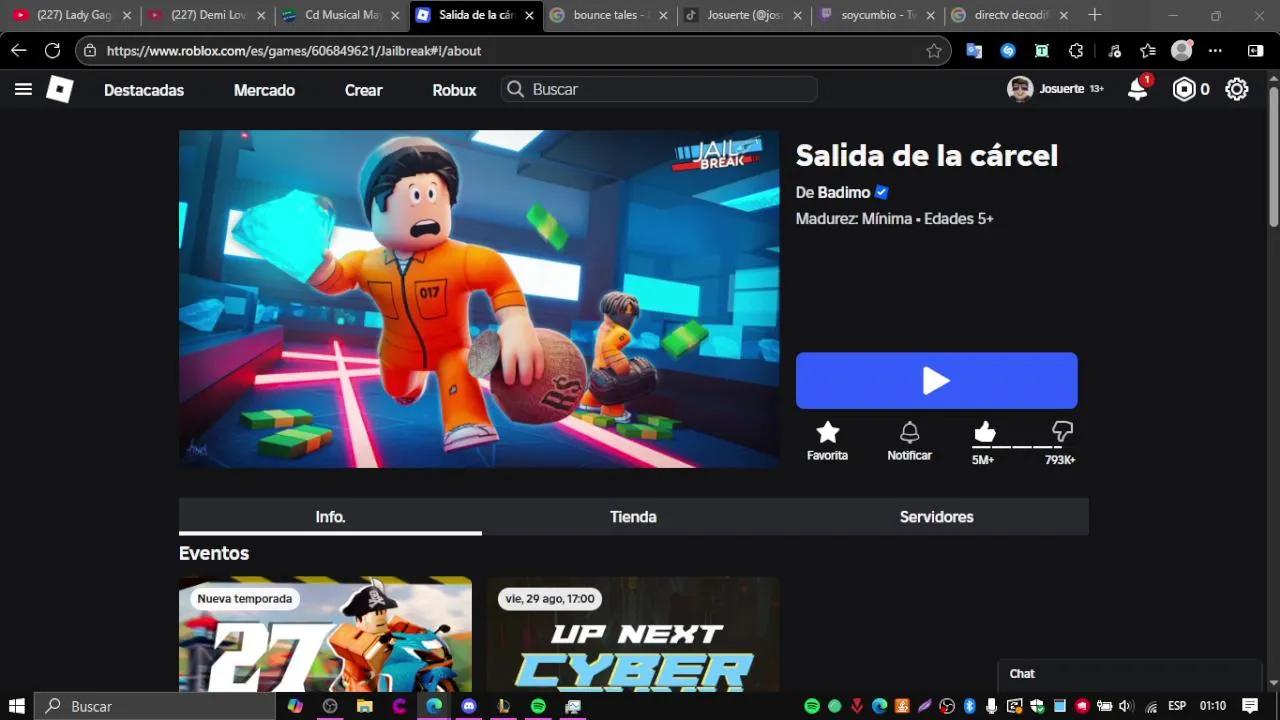Open the Chat panel
This screenshot has width=1280, height=720.
[x=1130, y=674]
